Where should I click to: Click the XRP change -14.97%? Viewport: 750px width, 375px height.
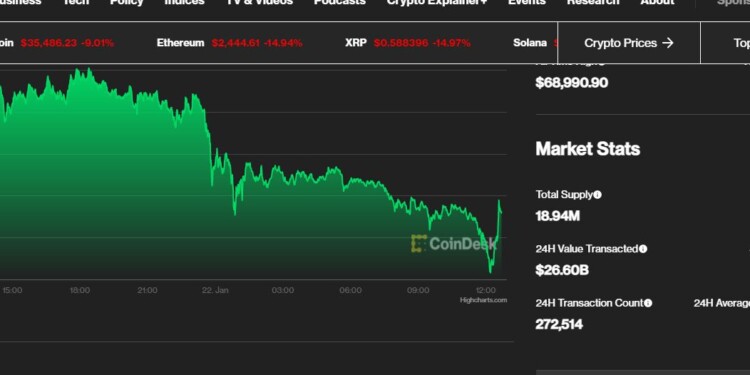coord(452,43)
